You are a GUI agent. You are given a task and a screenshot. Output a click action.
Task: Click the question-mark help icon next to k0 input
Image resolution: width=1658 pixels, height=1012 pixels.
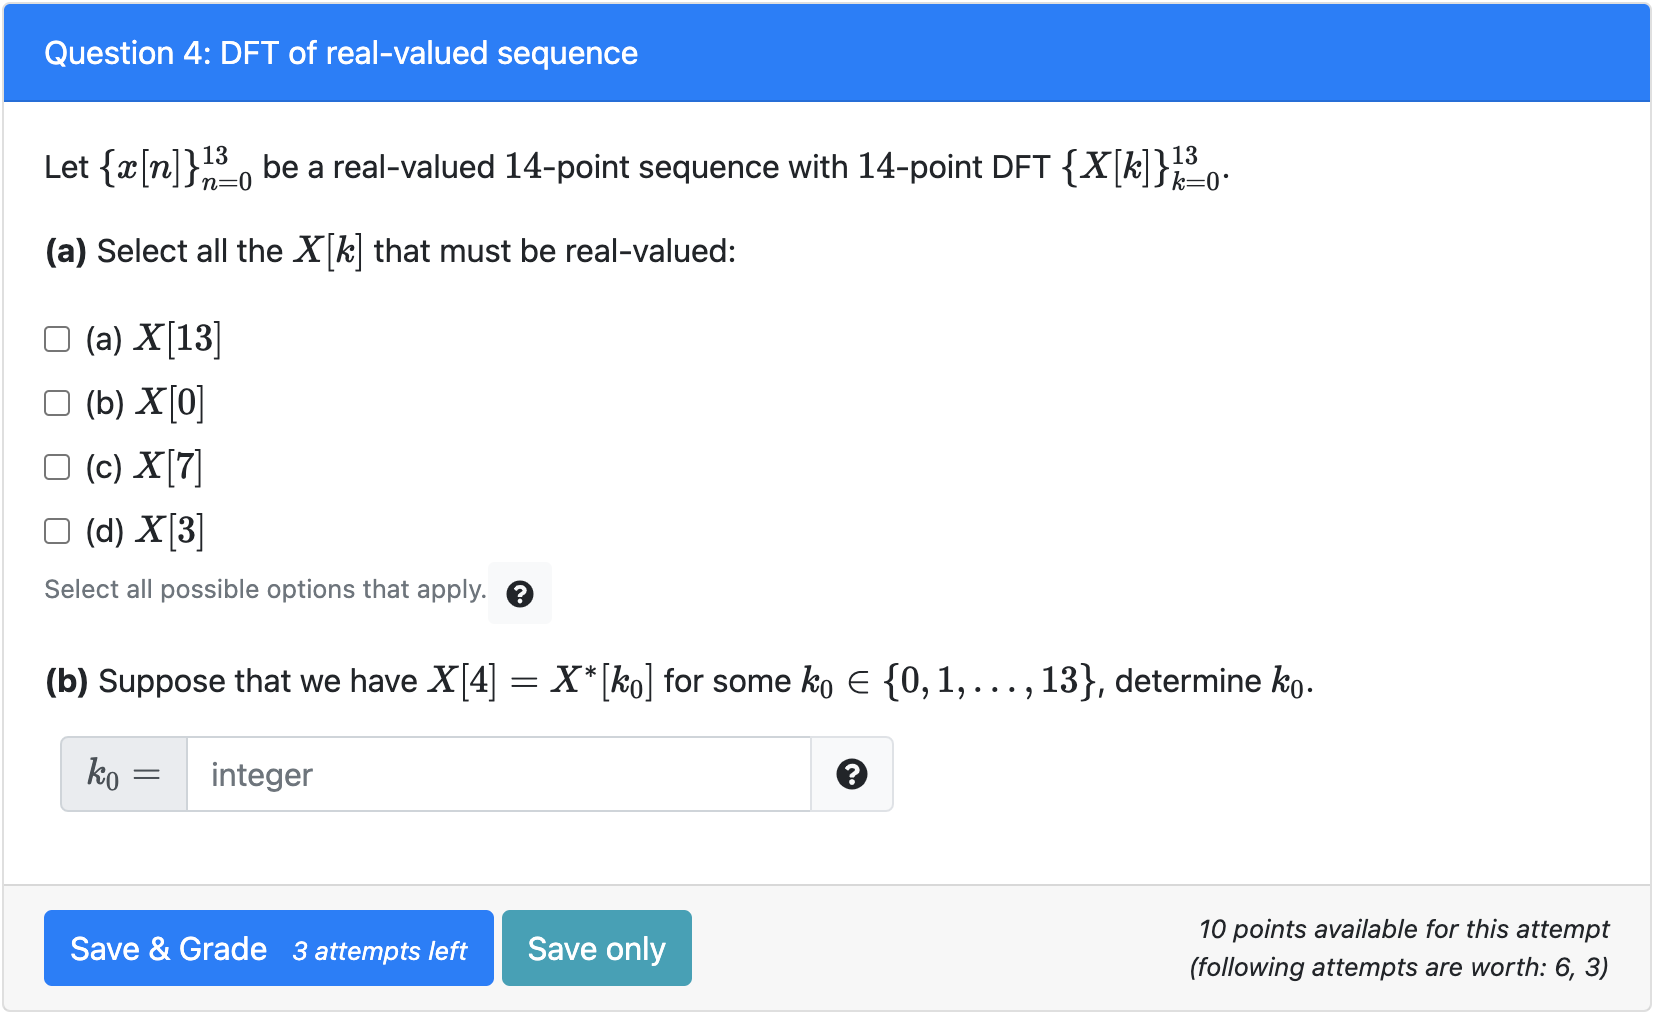[852, 774]
